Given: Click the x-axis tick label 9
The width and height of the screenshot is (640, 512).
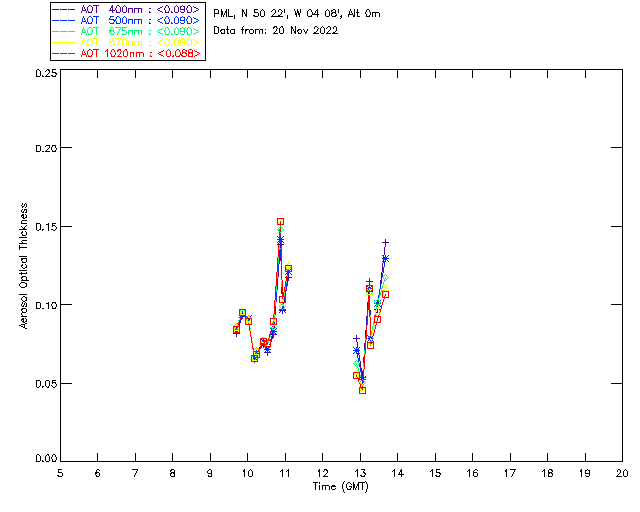Looking at the screenshot, I should click(x=210, y=473).
